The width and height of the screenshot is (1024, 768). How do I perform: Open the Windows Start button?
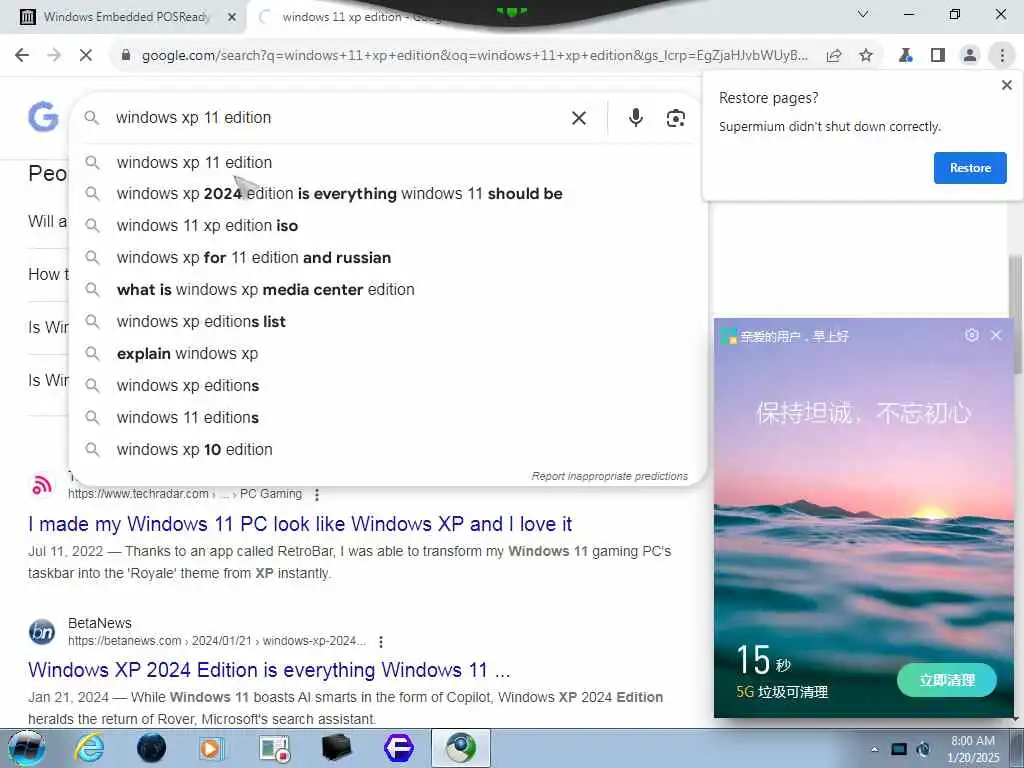coord(25,748)
